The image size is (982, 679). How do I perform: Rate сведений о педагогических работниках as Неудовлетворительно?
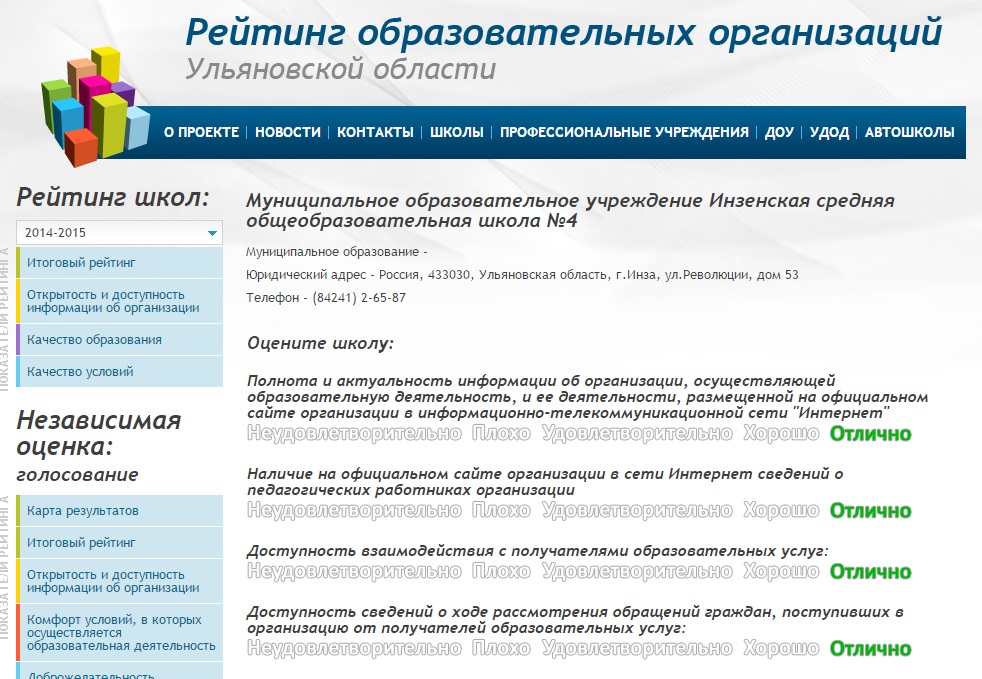[354, 511]
